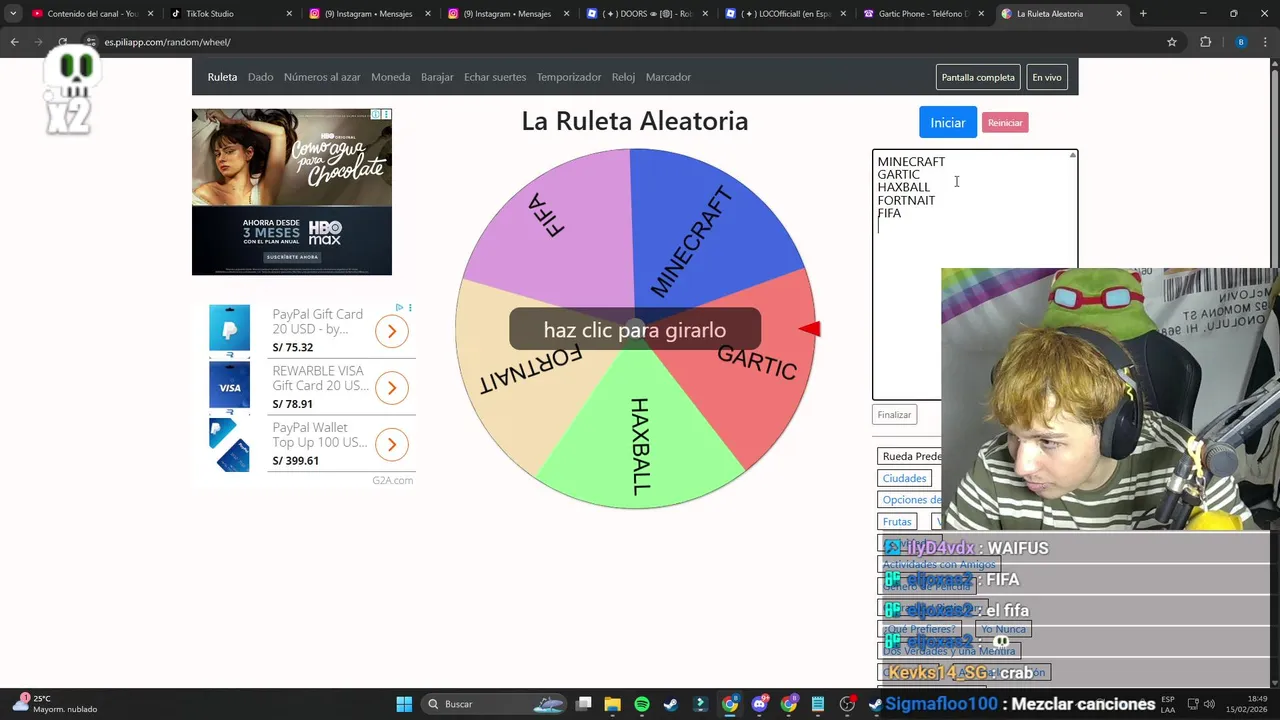This screenshot has height=720, width=1280.
Task: Click the FORTNAIT line in entries list
Action: 906,200
